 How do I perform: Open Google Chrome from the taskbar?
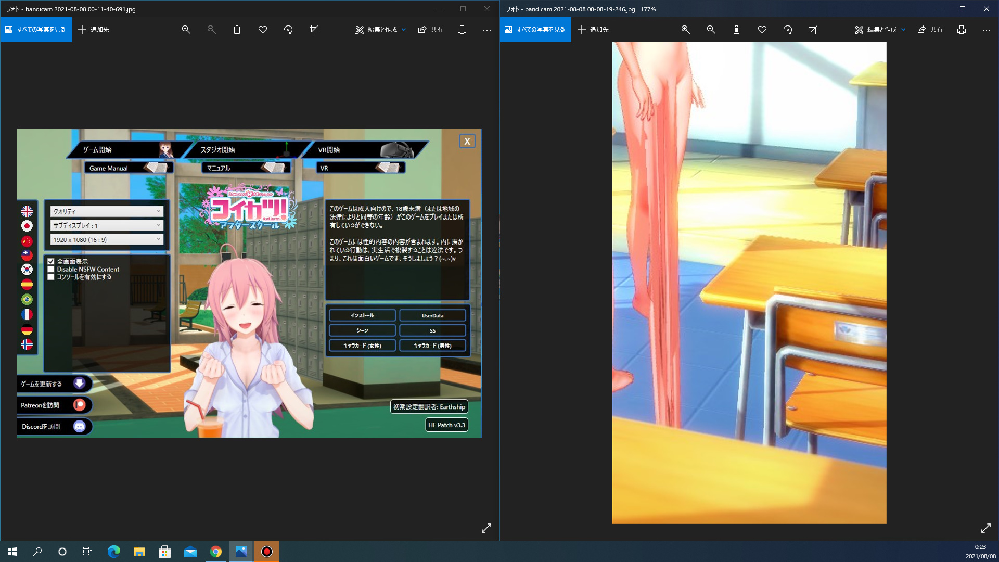[216, 551]
